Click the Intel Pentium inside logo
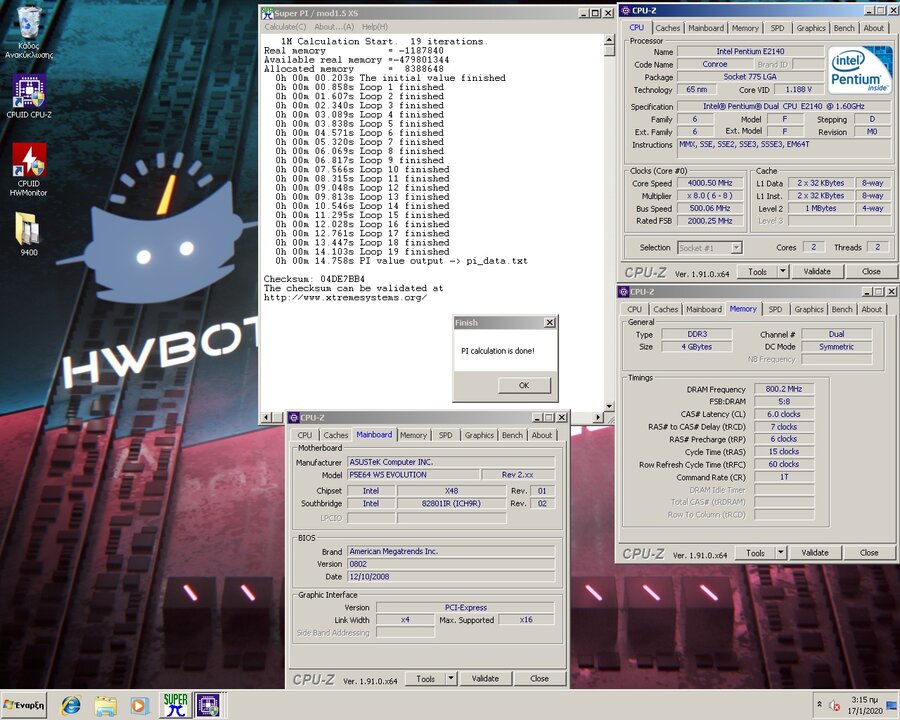 [859, 71]
